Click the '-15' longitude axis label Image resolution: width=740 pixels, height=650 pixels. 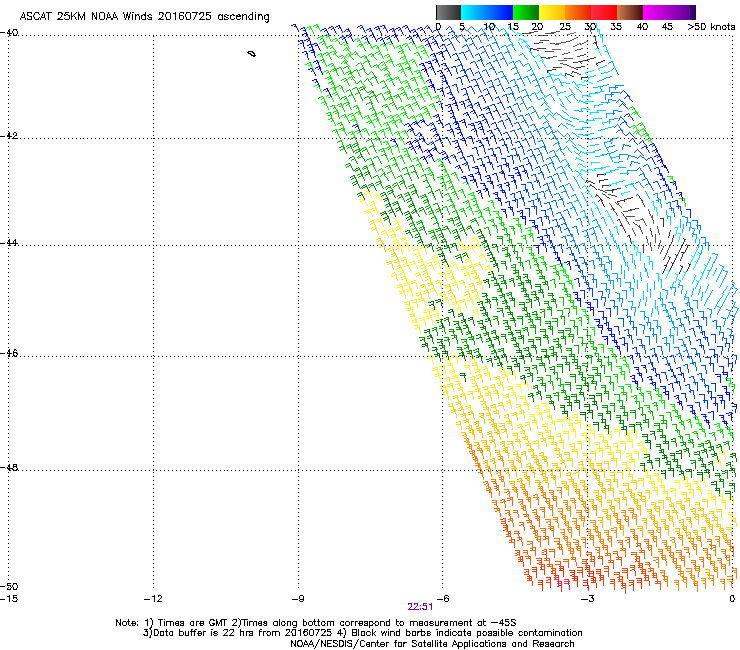[9, 599]
